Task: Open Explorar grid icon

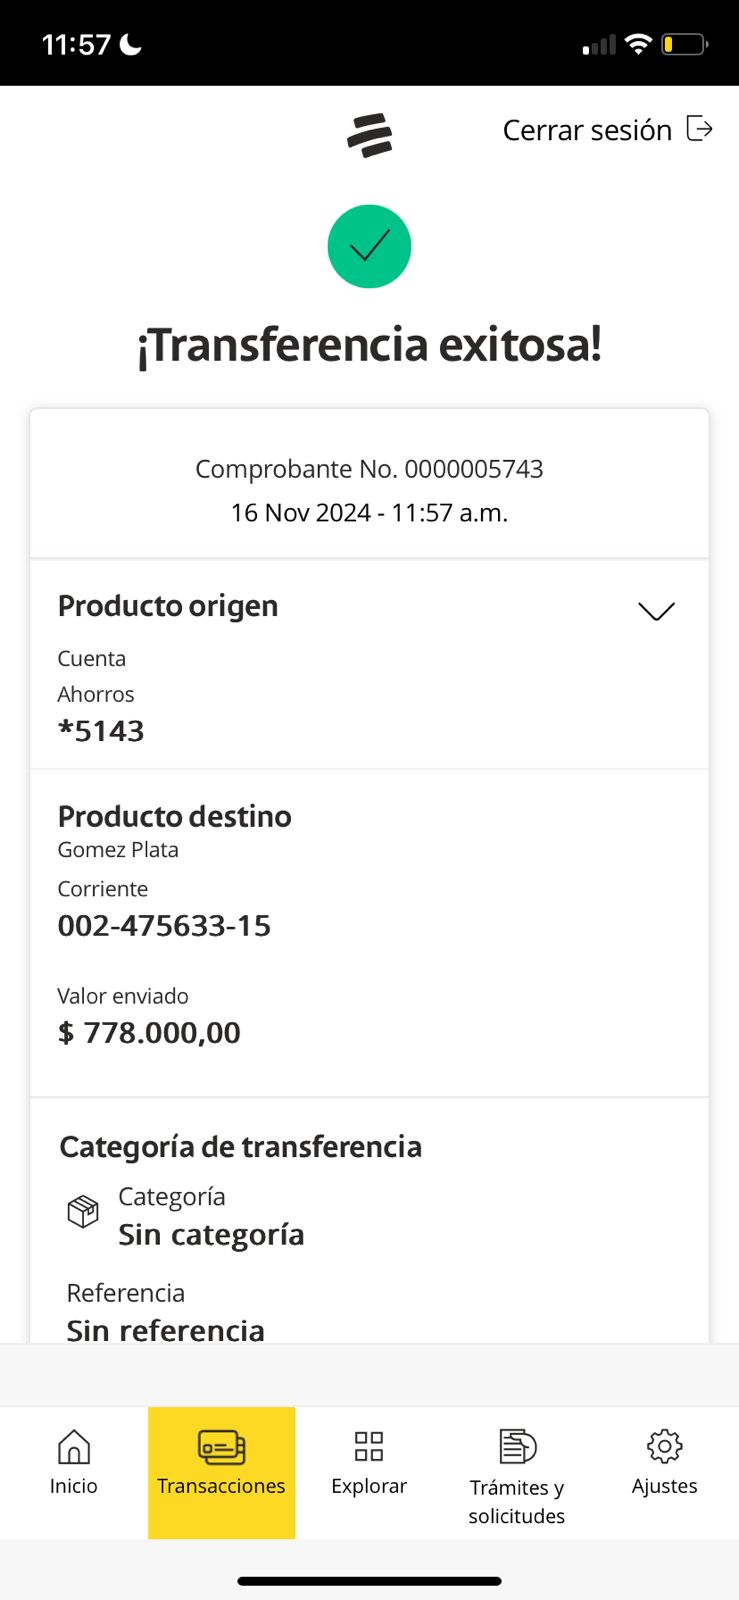Action: [369, 1446]
